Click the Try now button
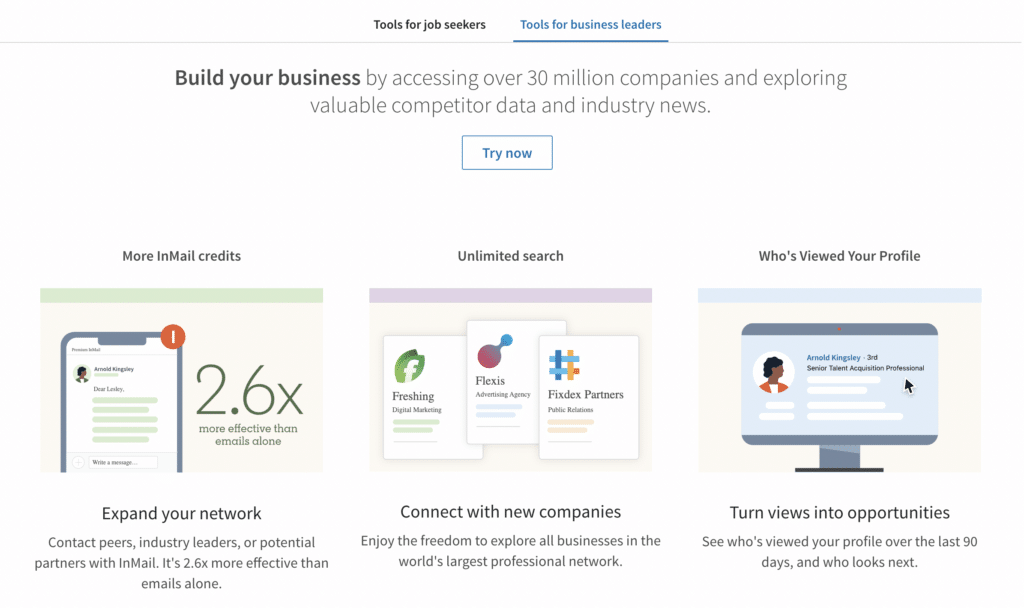Viewport: 1024px width, 608px height. [507, 153]
